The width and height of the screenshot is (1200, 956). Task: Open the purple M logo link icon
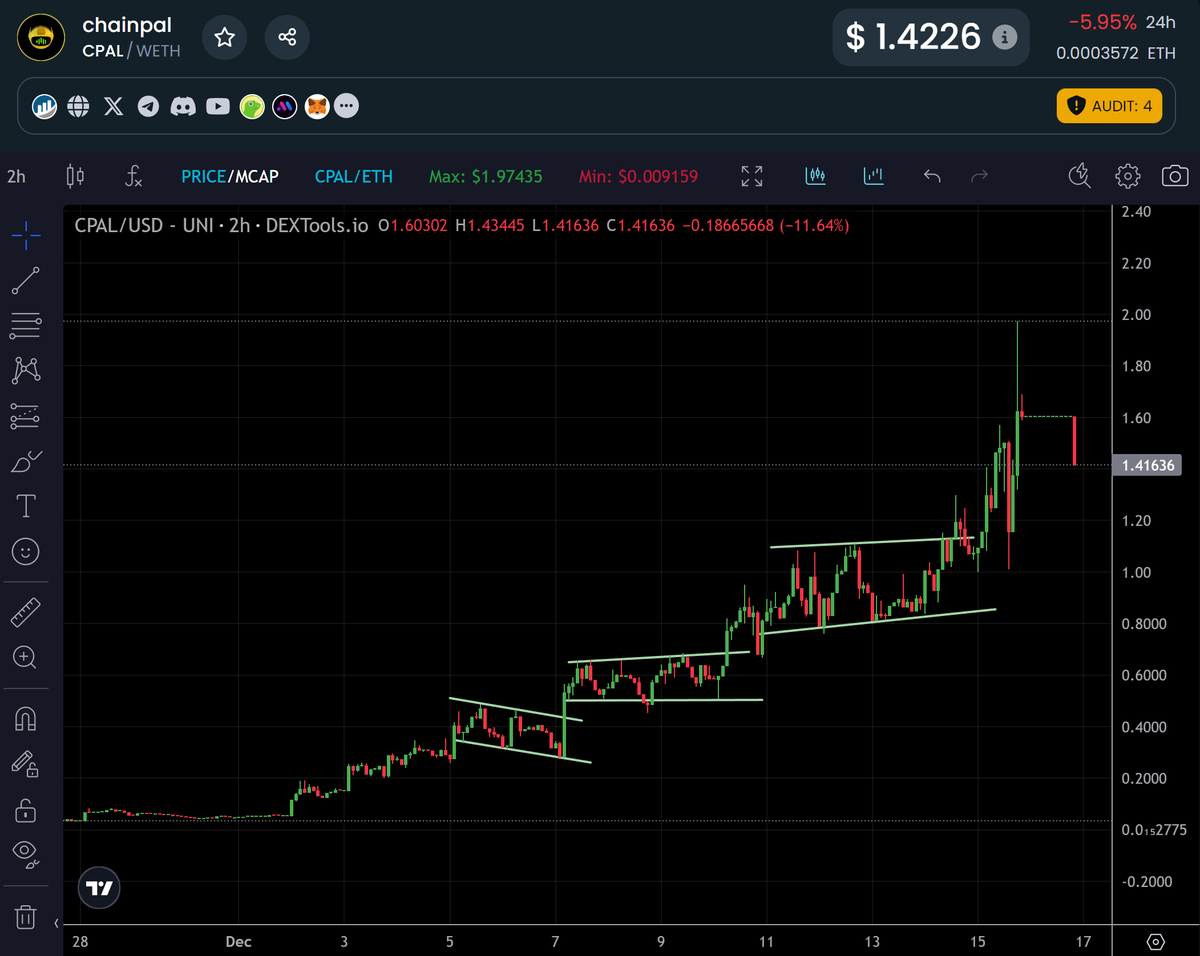click(284, 105)
